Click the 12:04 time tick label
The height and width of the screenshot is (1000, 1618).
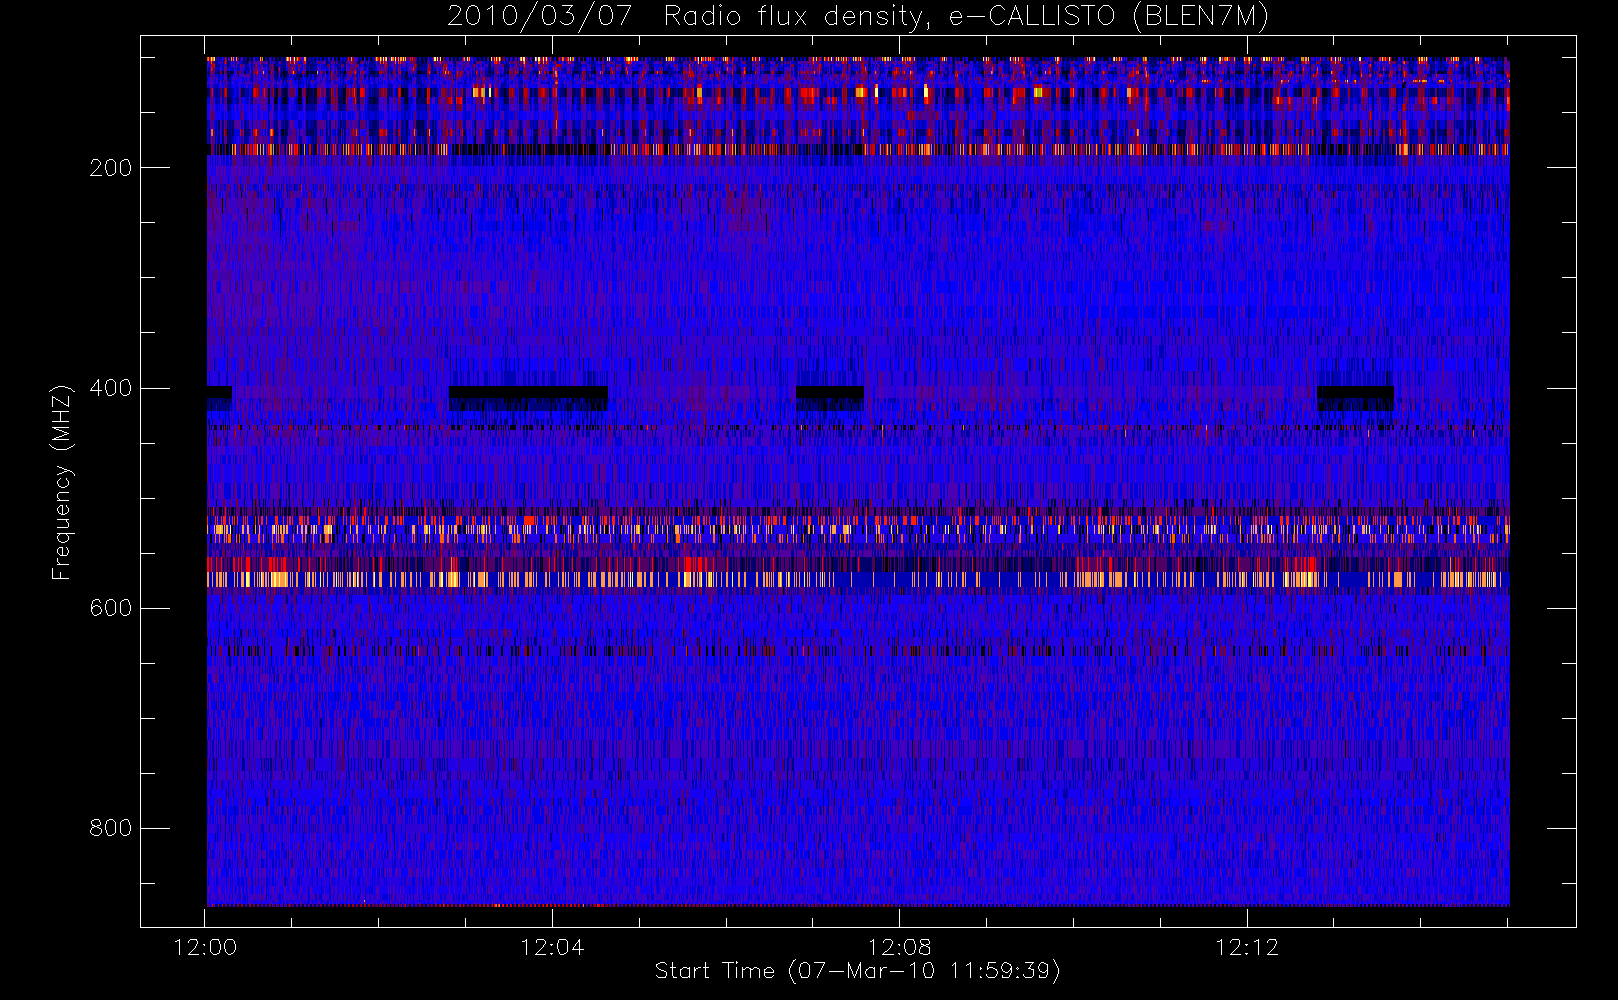[552, 947]
